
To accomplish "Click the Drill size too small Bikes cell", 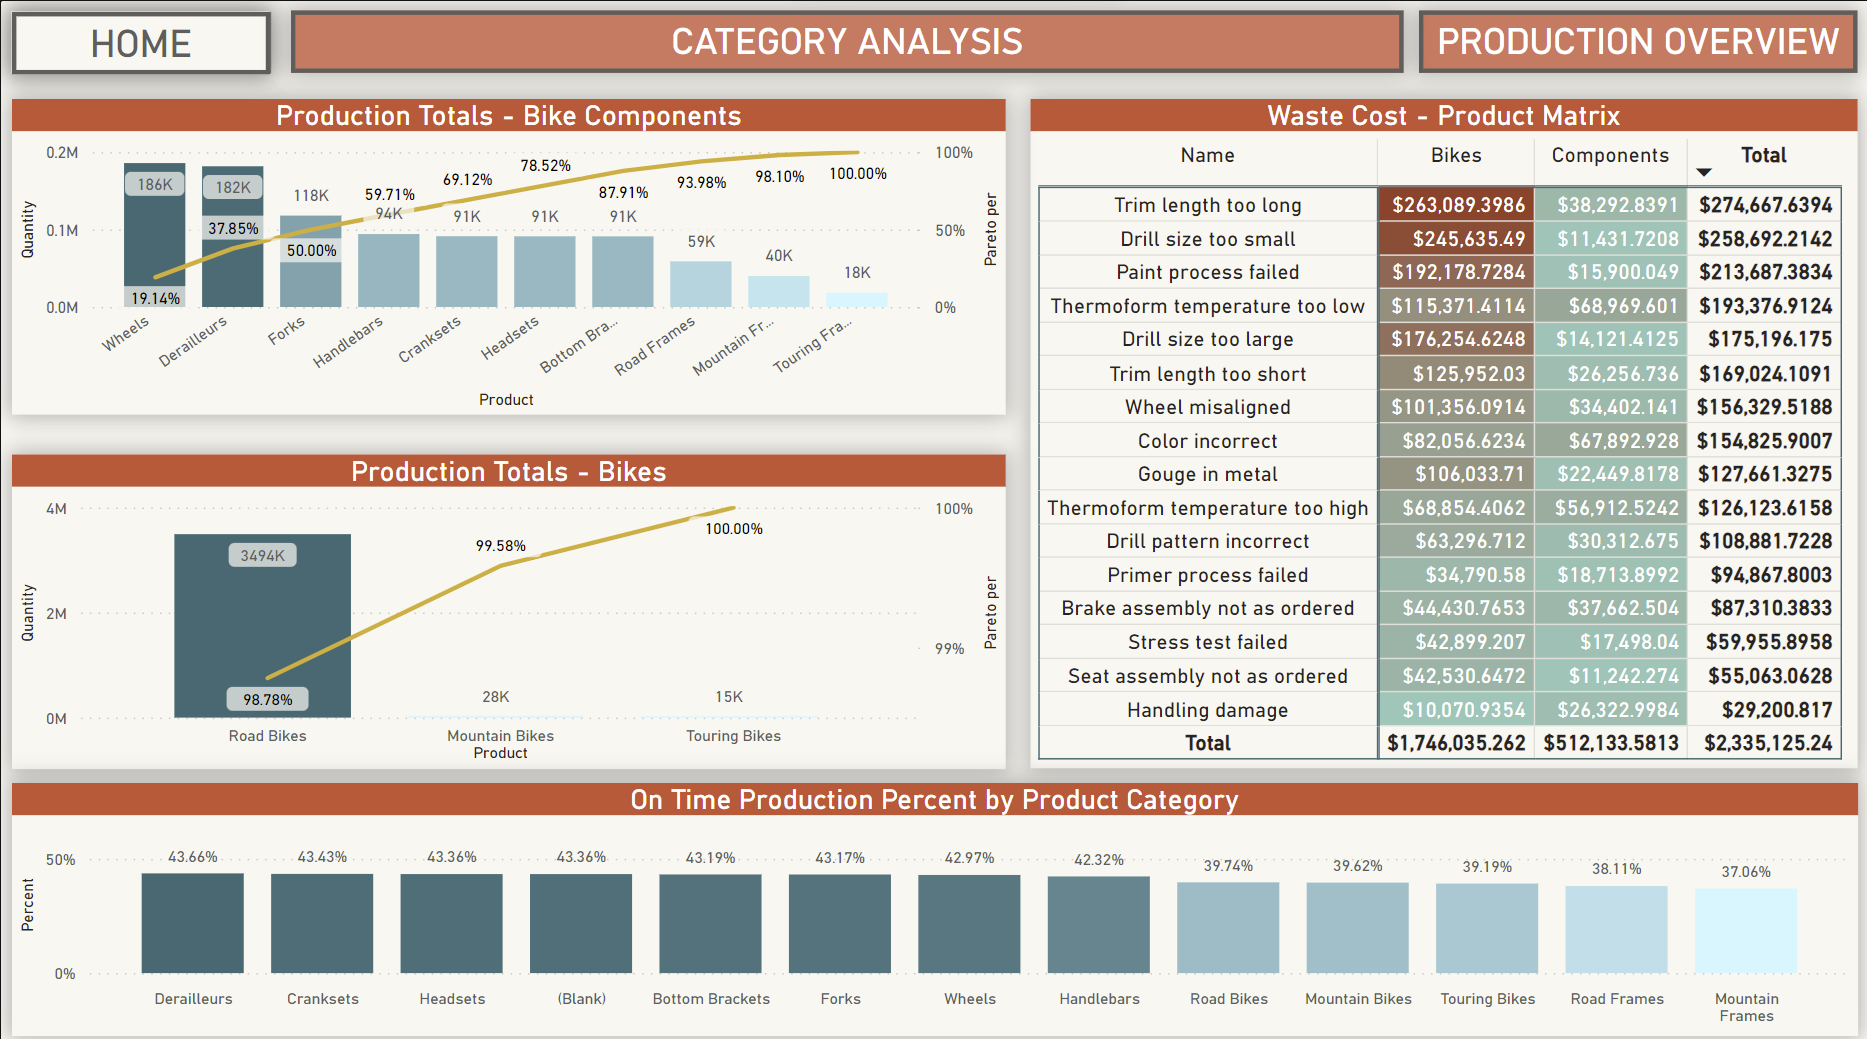I will (x=1455, y=239).
